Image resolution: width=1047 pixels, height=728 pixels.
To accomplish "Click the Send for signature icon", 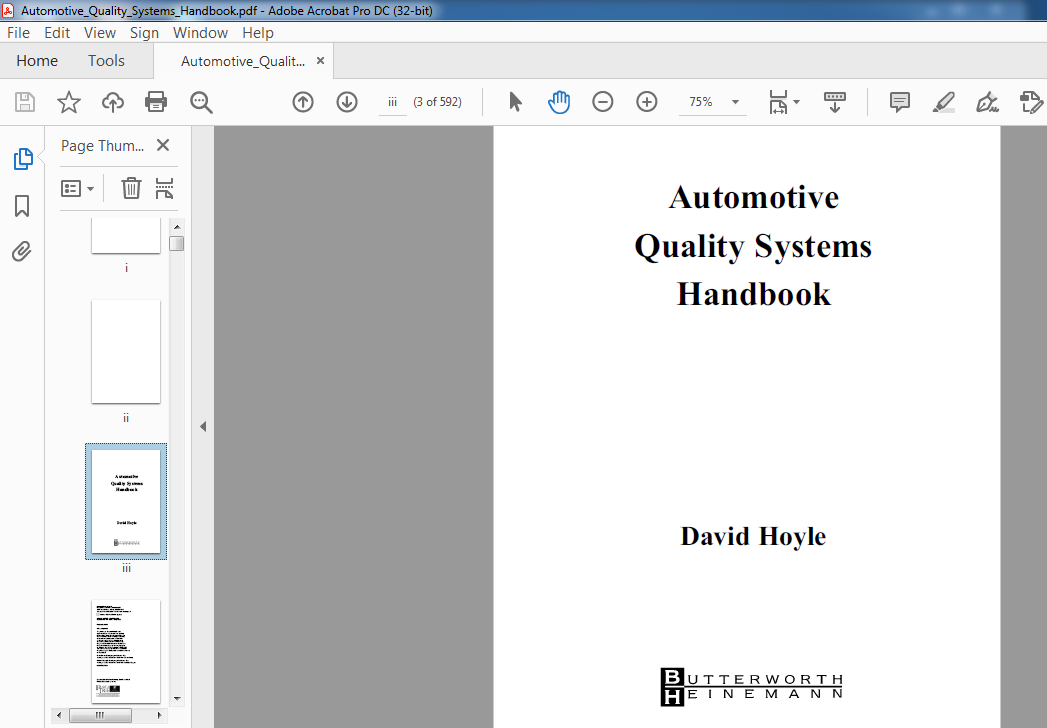I will click(x=1031, y=102).
